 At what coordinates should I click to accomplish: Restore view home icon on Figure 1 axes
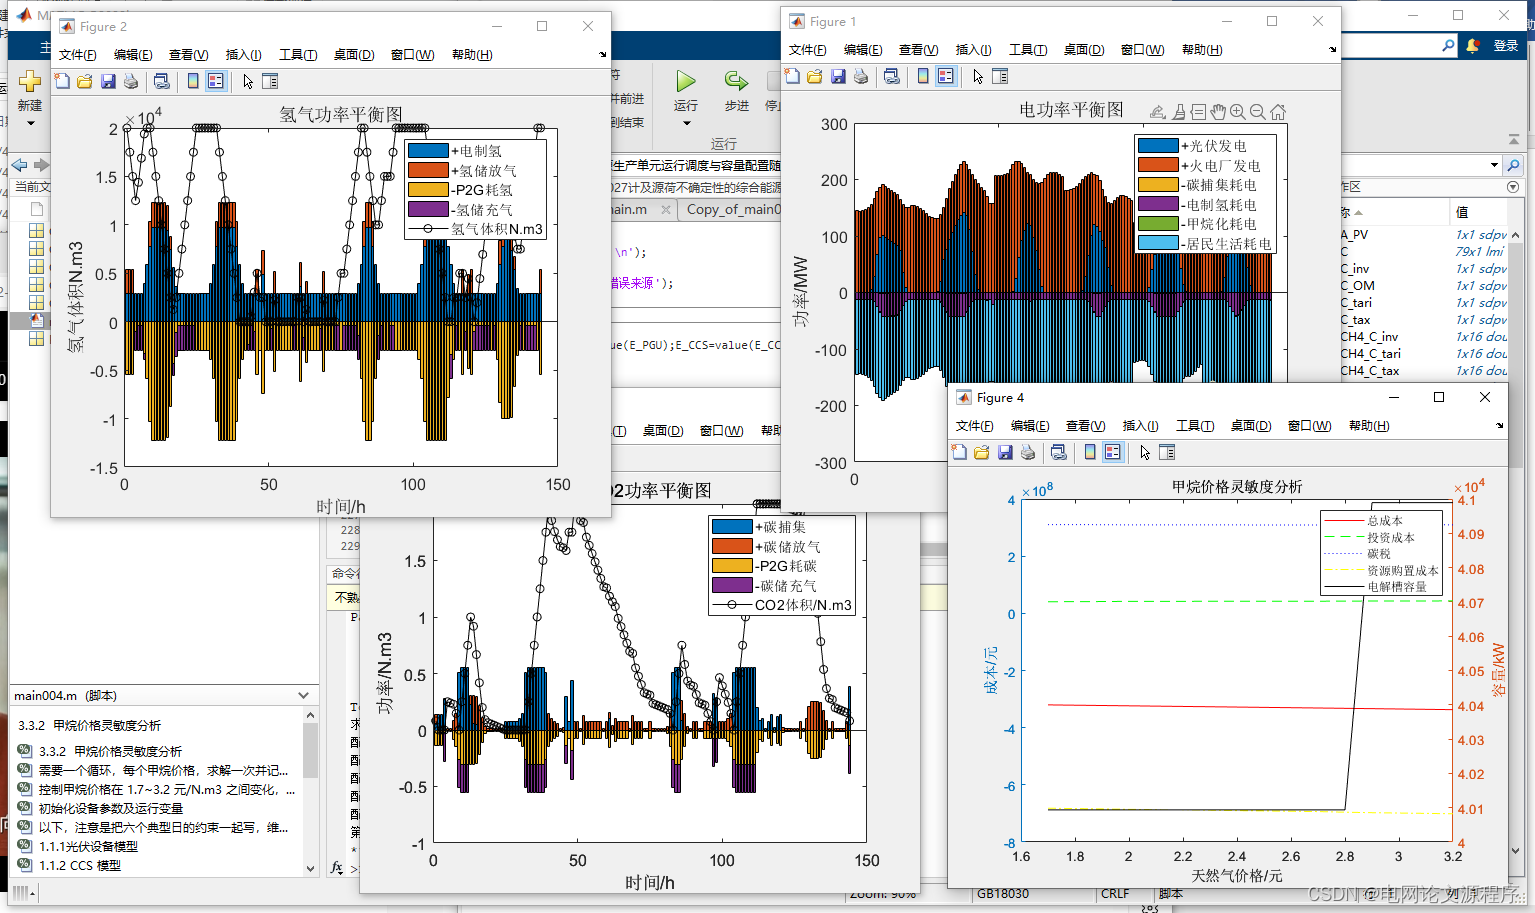click(x=1278, y=112)
